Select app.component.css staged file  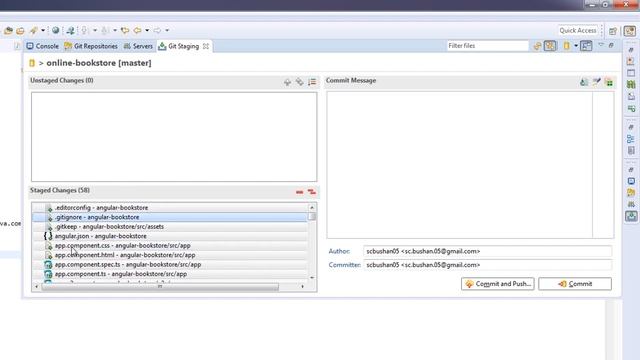[x=170, y=246]
